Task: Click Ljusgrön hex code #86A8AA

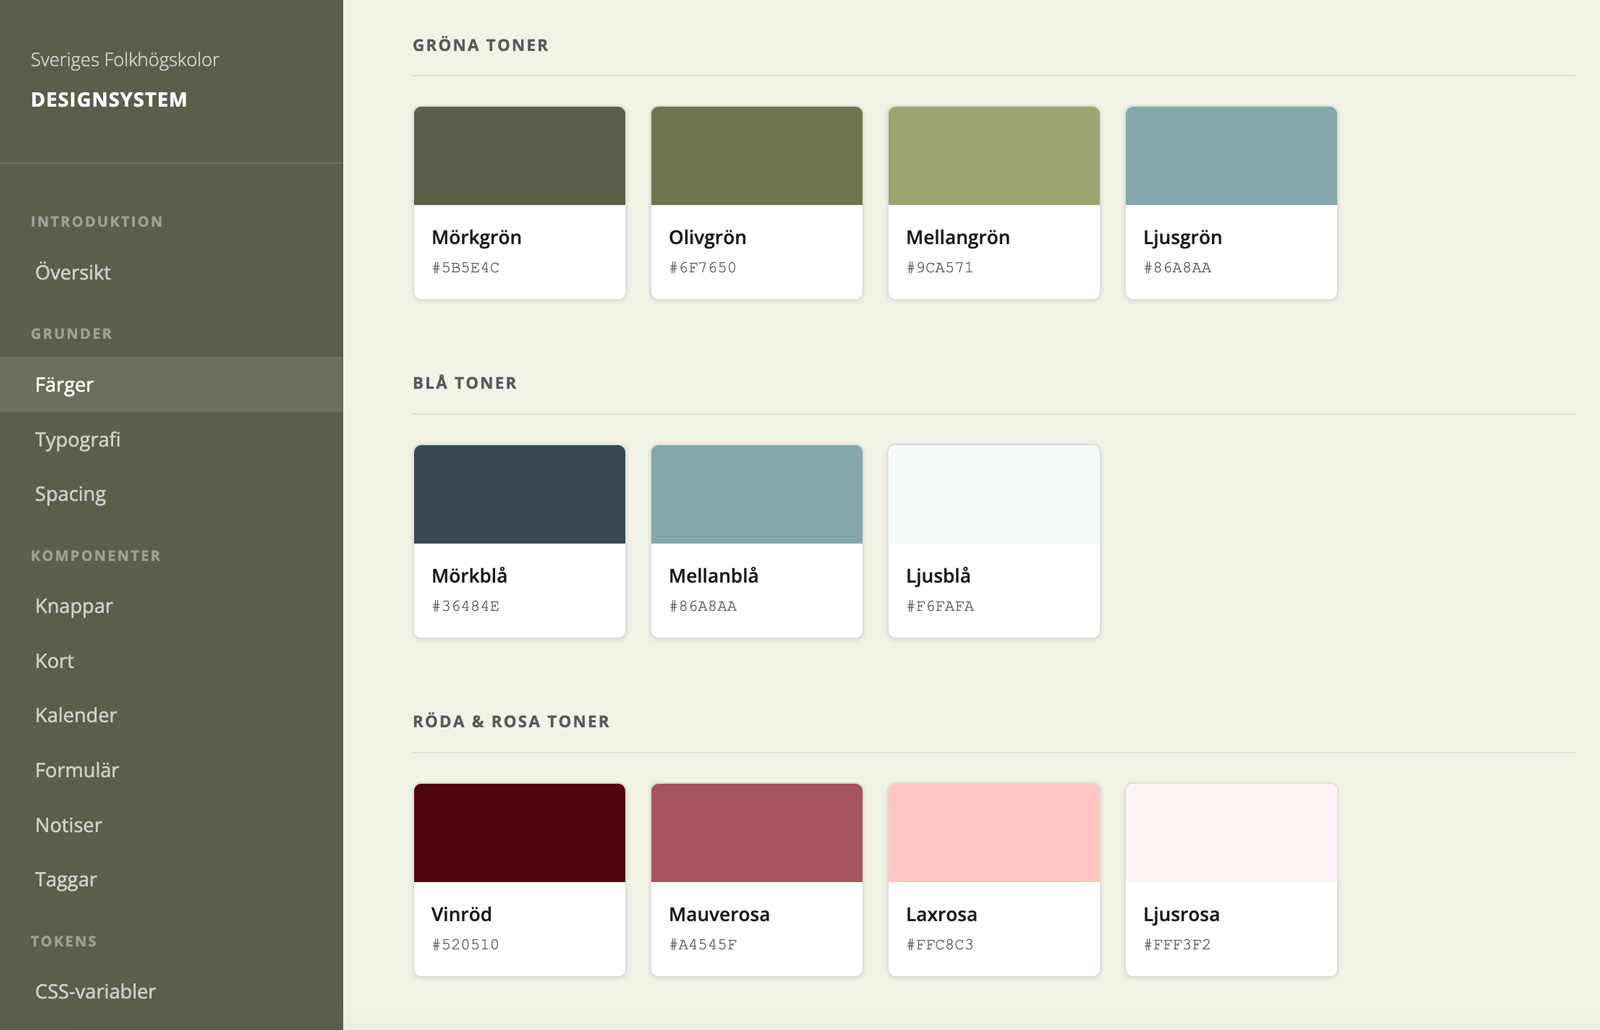Action: [x=1177, y=268]
